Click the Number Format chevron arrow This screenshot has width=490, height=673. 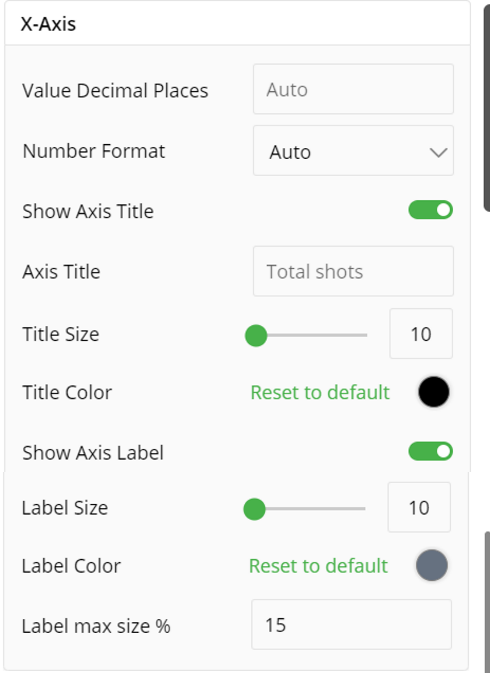[438, 152]
